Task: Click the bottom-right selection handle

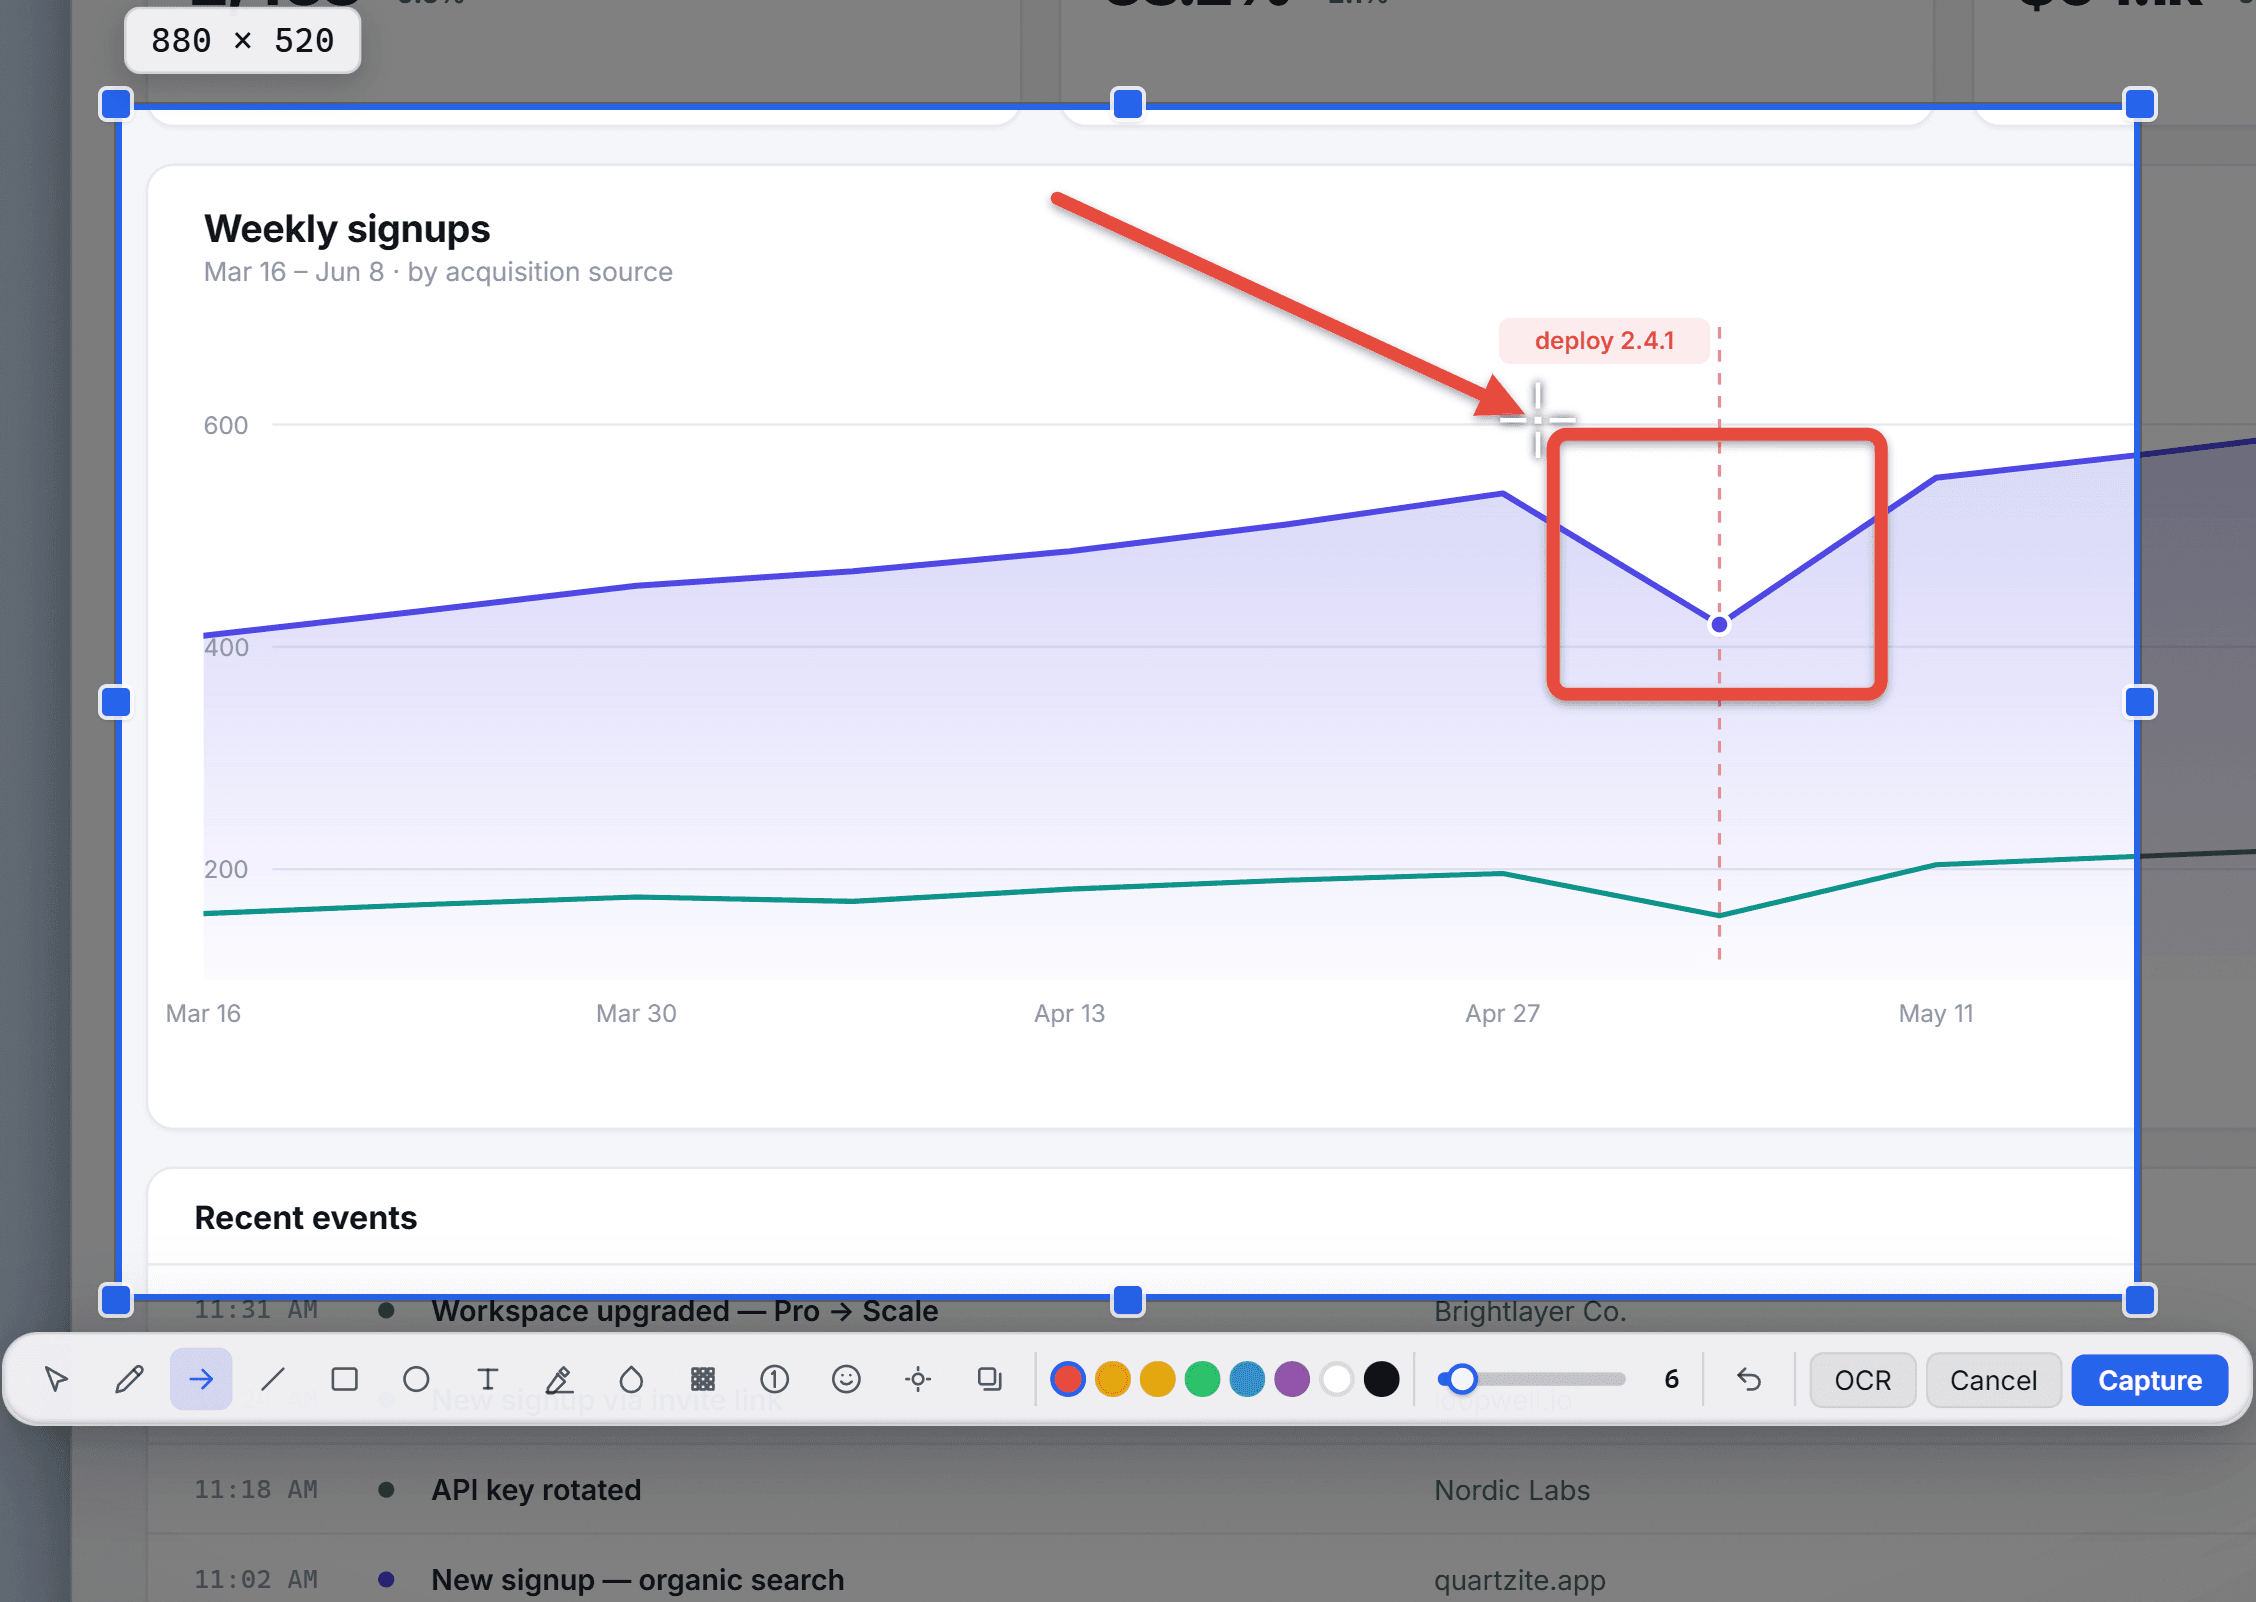Action: pos(2140,1300)
